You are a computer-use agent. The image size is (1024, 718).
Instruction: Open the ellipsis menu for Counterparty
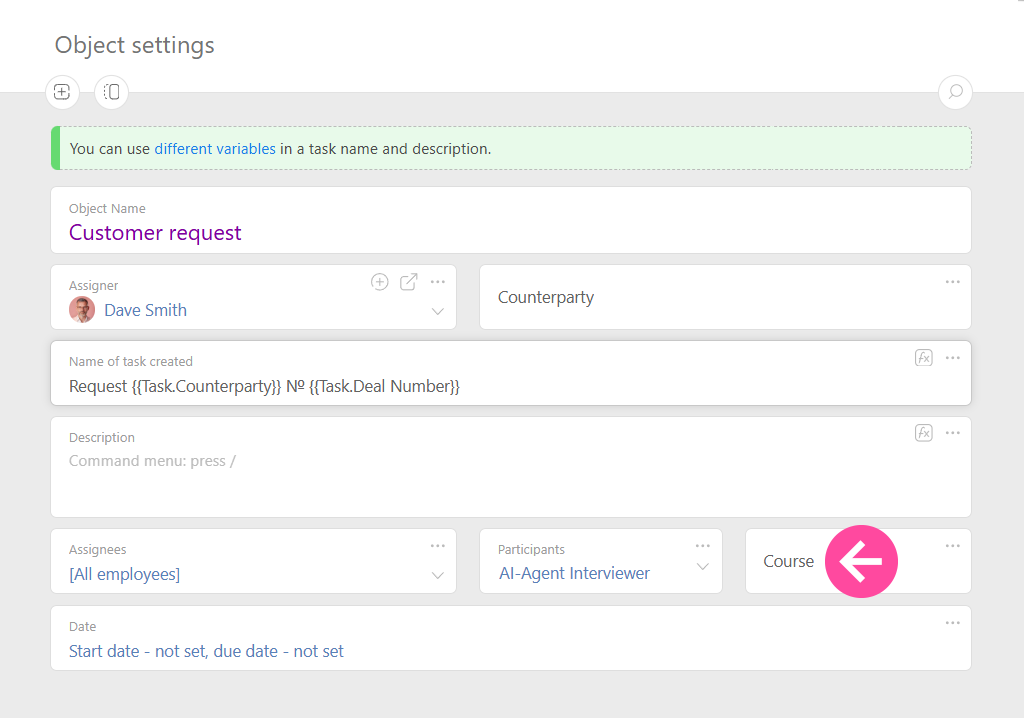(x=952, y=281)
